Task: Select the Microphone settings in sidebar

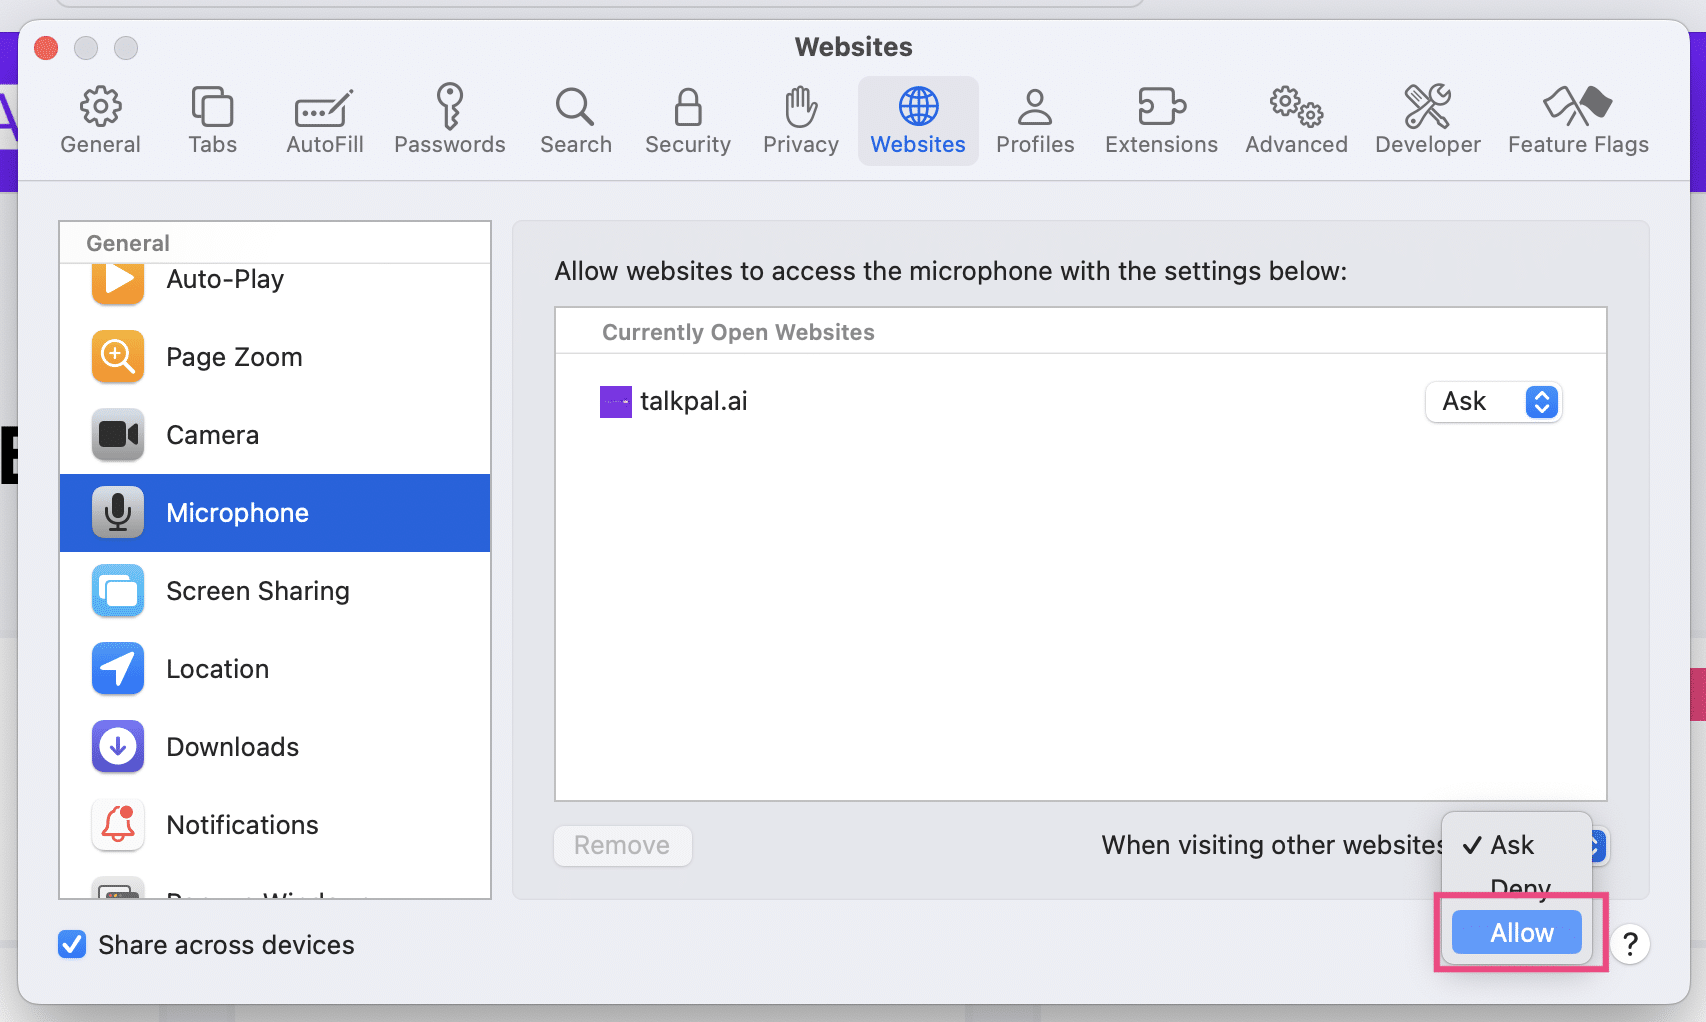Action: (237, 512)
